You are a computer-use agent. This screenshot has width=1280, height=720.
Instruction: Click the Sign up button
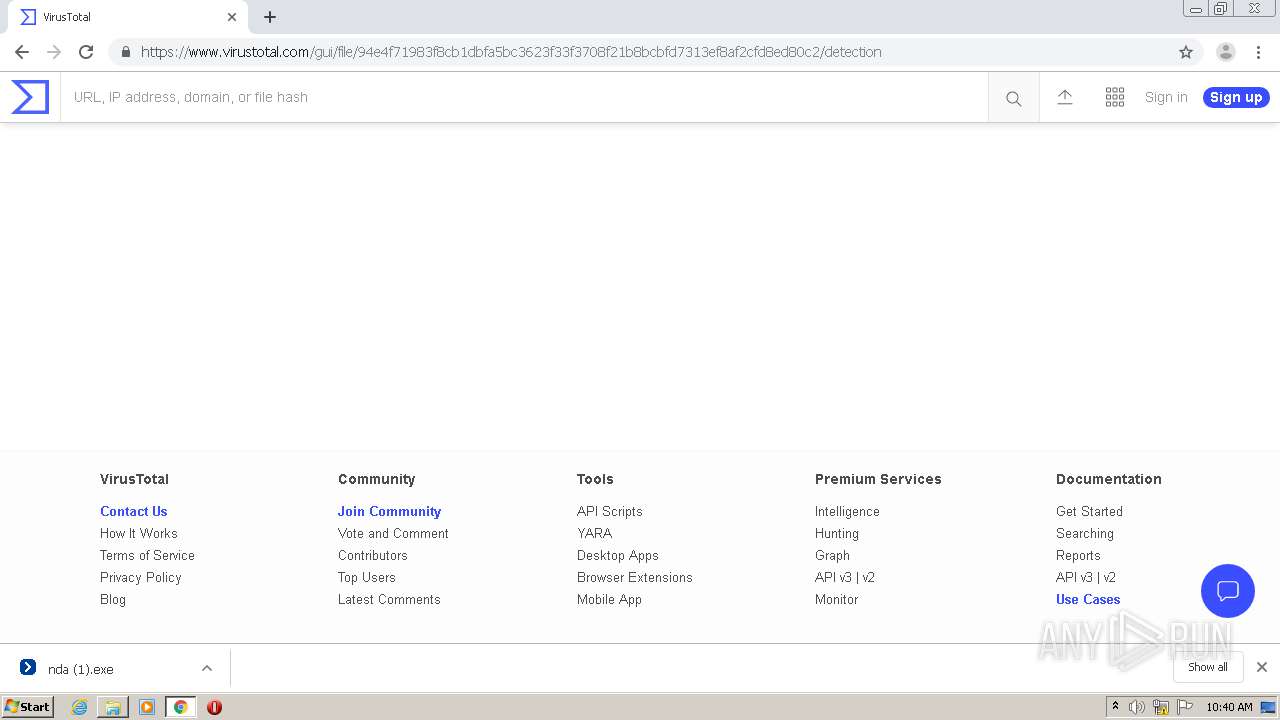tap(1236, 97)
